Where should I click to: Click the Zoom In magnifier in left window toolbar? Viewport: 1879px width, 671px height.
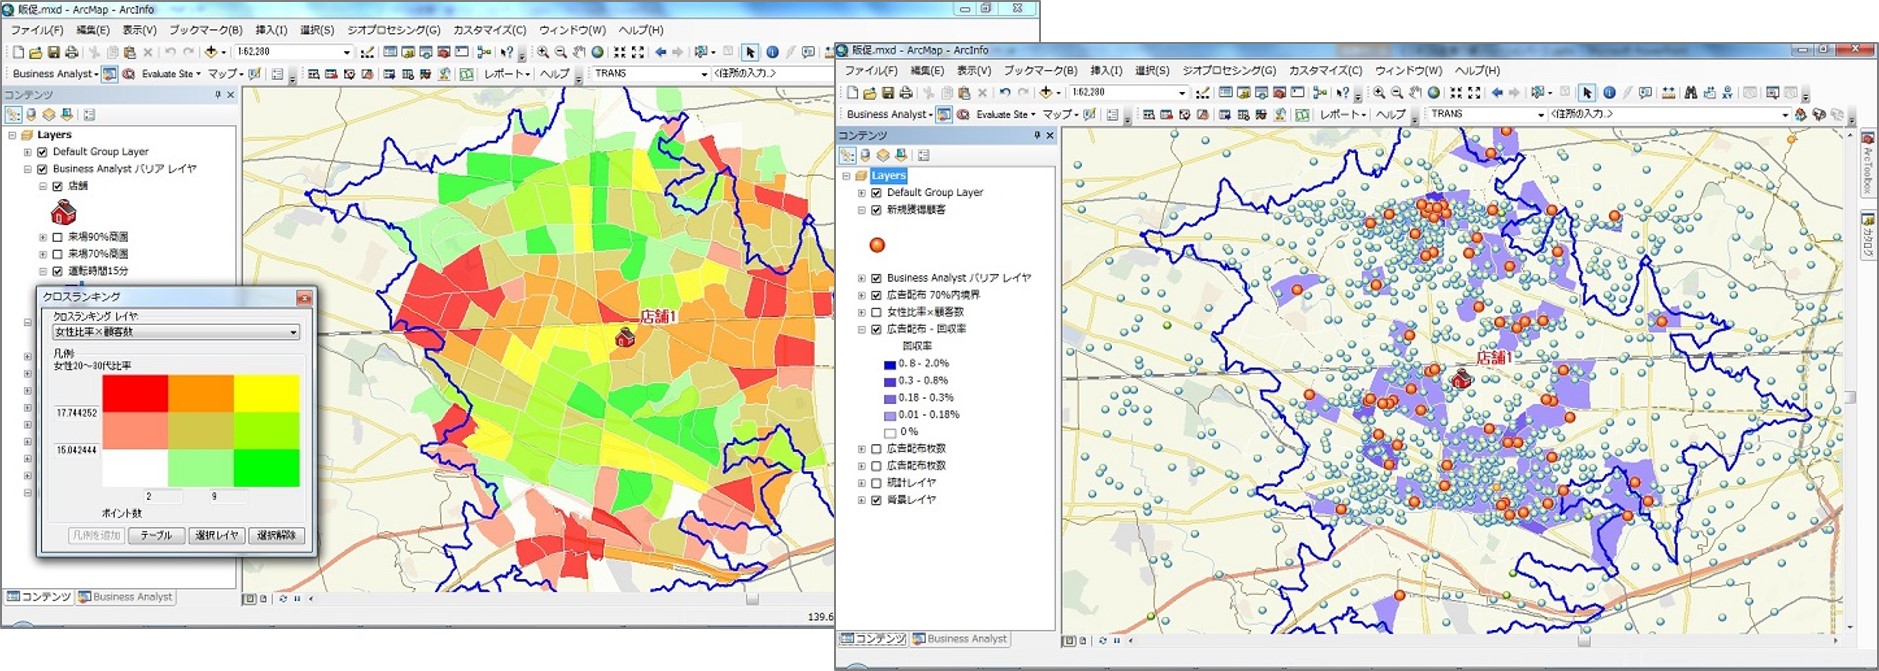click(x=542, y=52)
